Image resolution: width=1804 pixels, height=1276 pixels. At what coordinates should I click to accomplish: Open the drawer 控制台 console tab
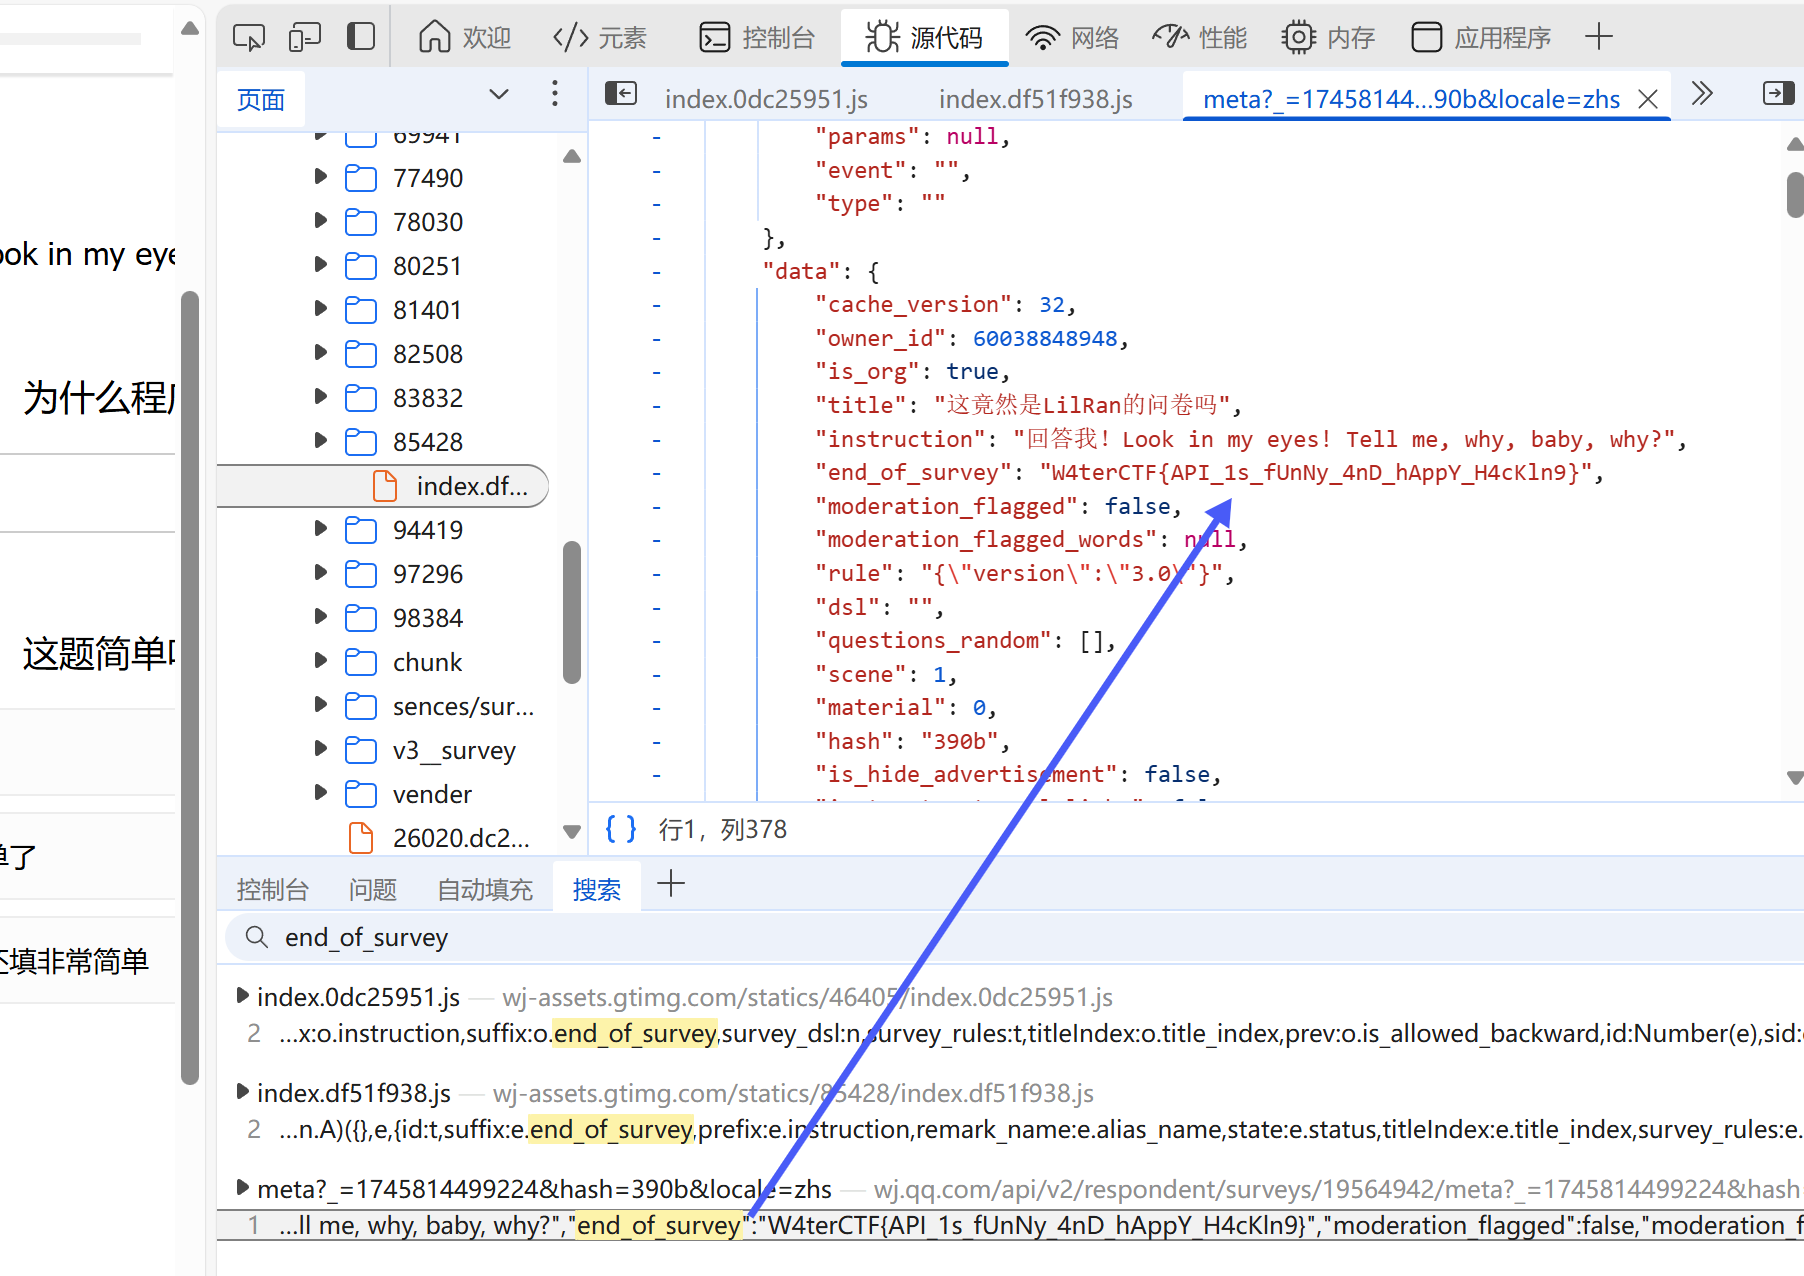click(272, 890)
